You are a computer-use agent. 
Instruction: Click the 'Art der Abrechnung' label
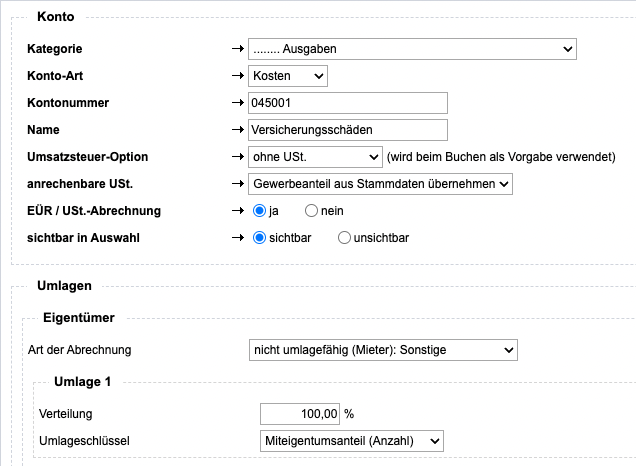tap(80, 350)
